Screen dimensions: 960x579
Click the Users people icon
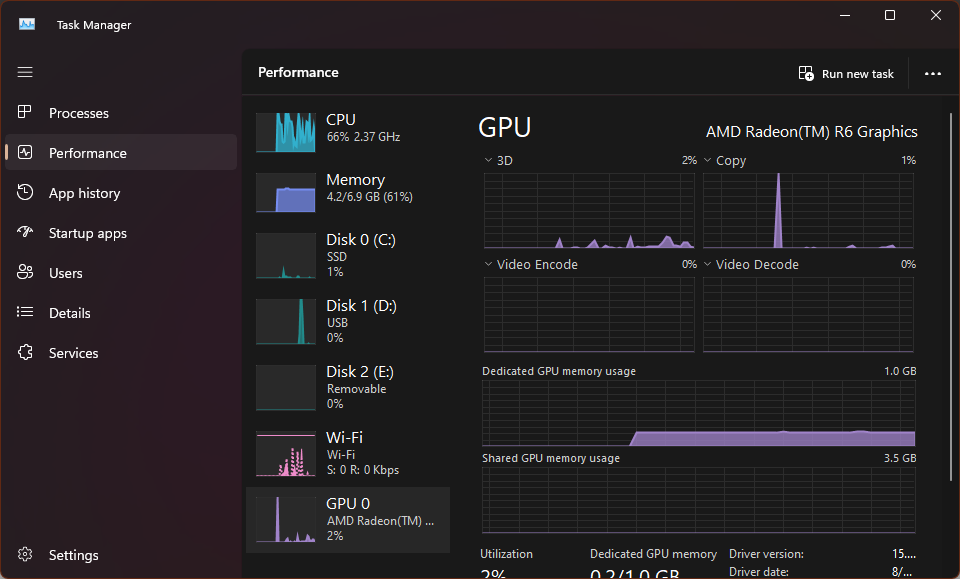coord(24,272)
